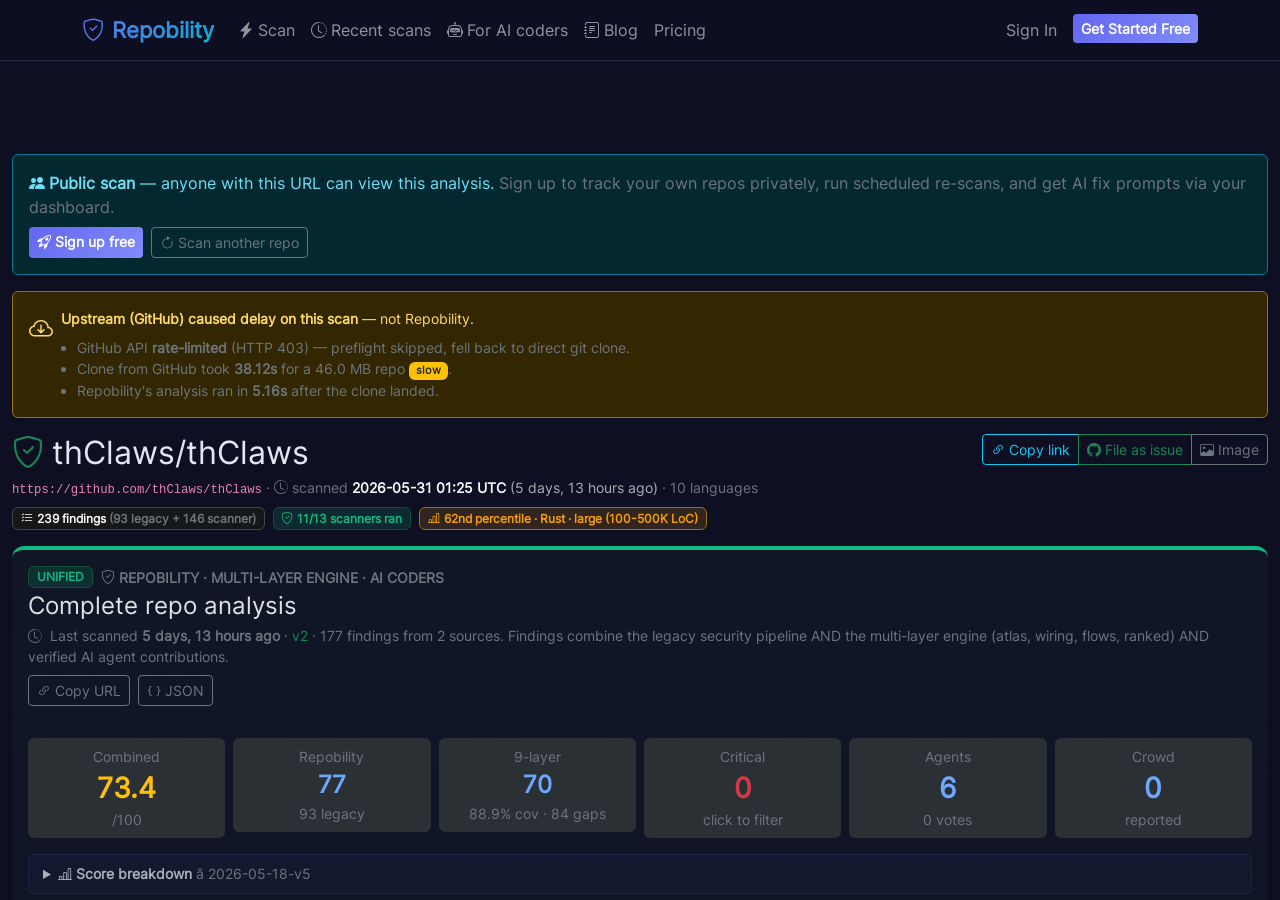Click the bar chart icon in Score breakdown
1280x900 pixels.
pos(65,874)
